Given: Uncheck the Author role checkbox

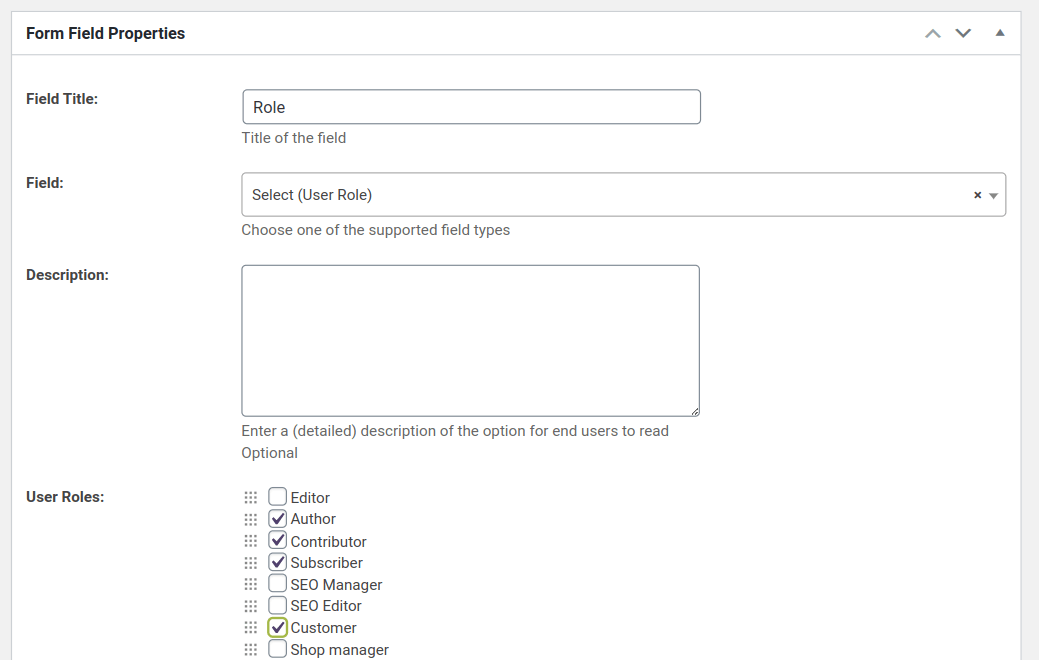Looking at the screenshot, I should point(278,518).
